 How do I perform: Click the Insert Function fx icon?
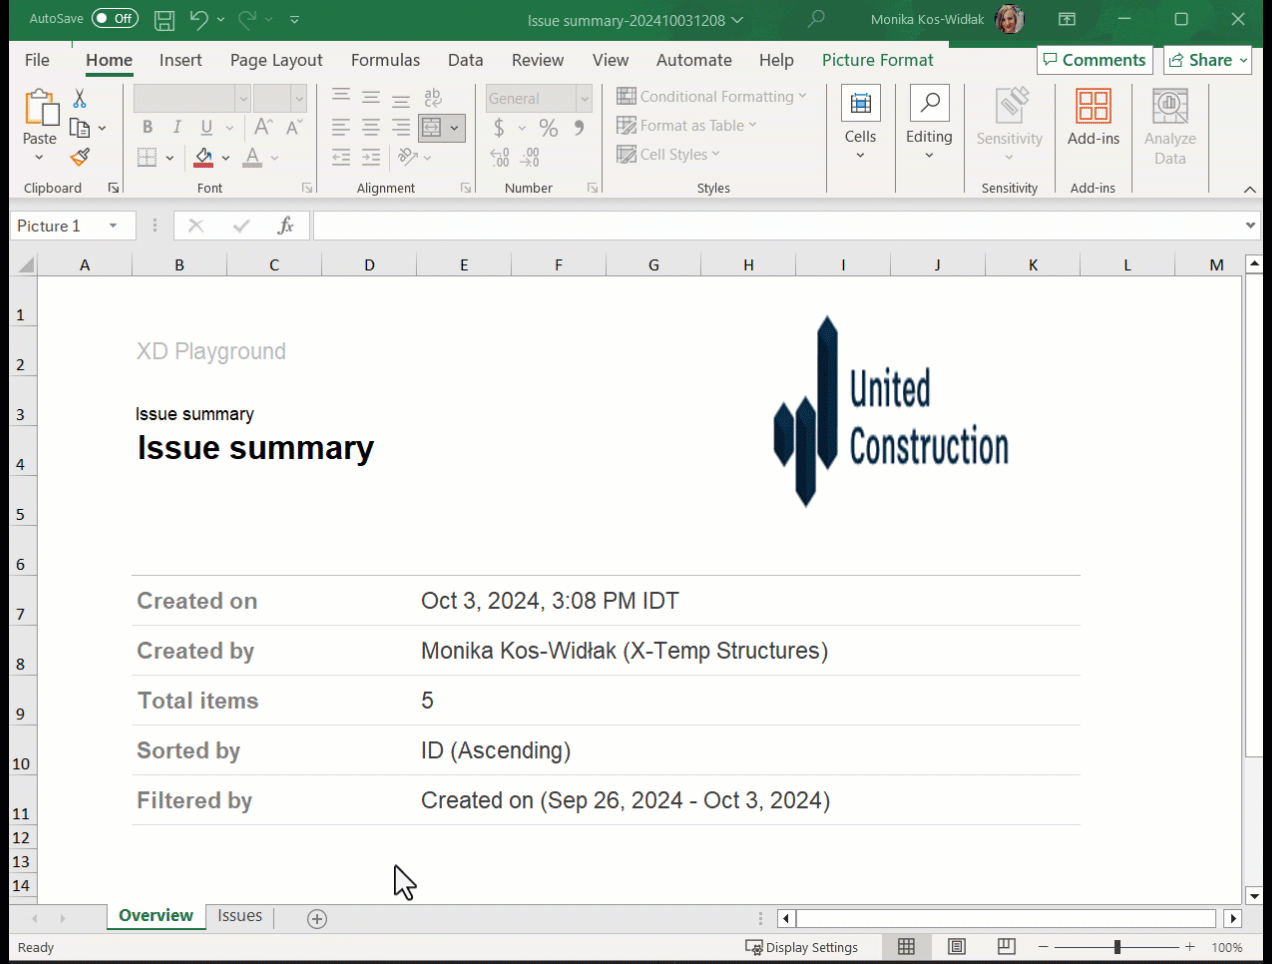point(286,226)
